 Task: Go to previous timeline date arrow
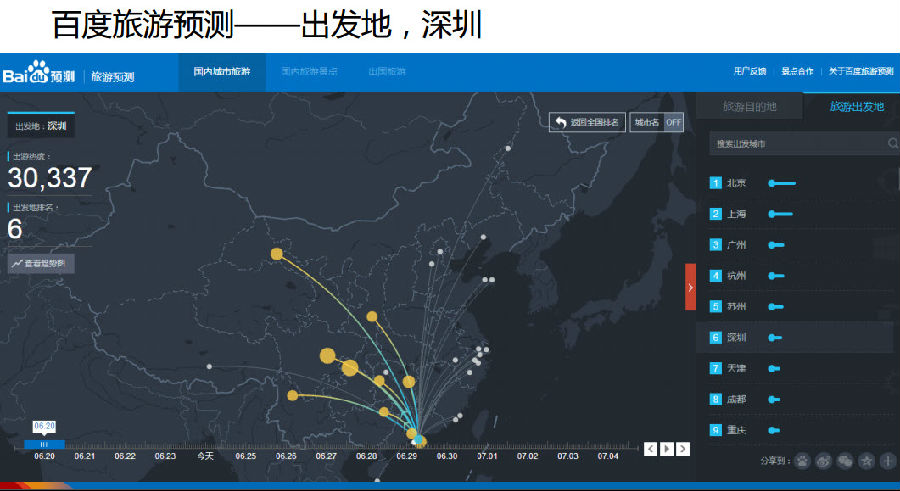(x=651, y=449)
